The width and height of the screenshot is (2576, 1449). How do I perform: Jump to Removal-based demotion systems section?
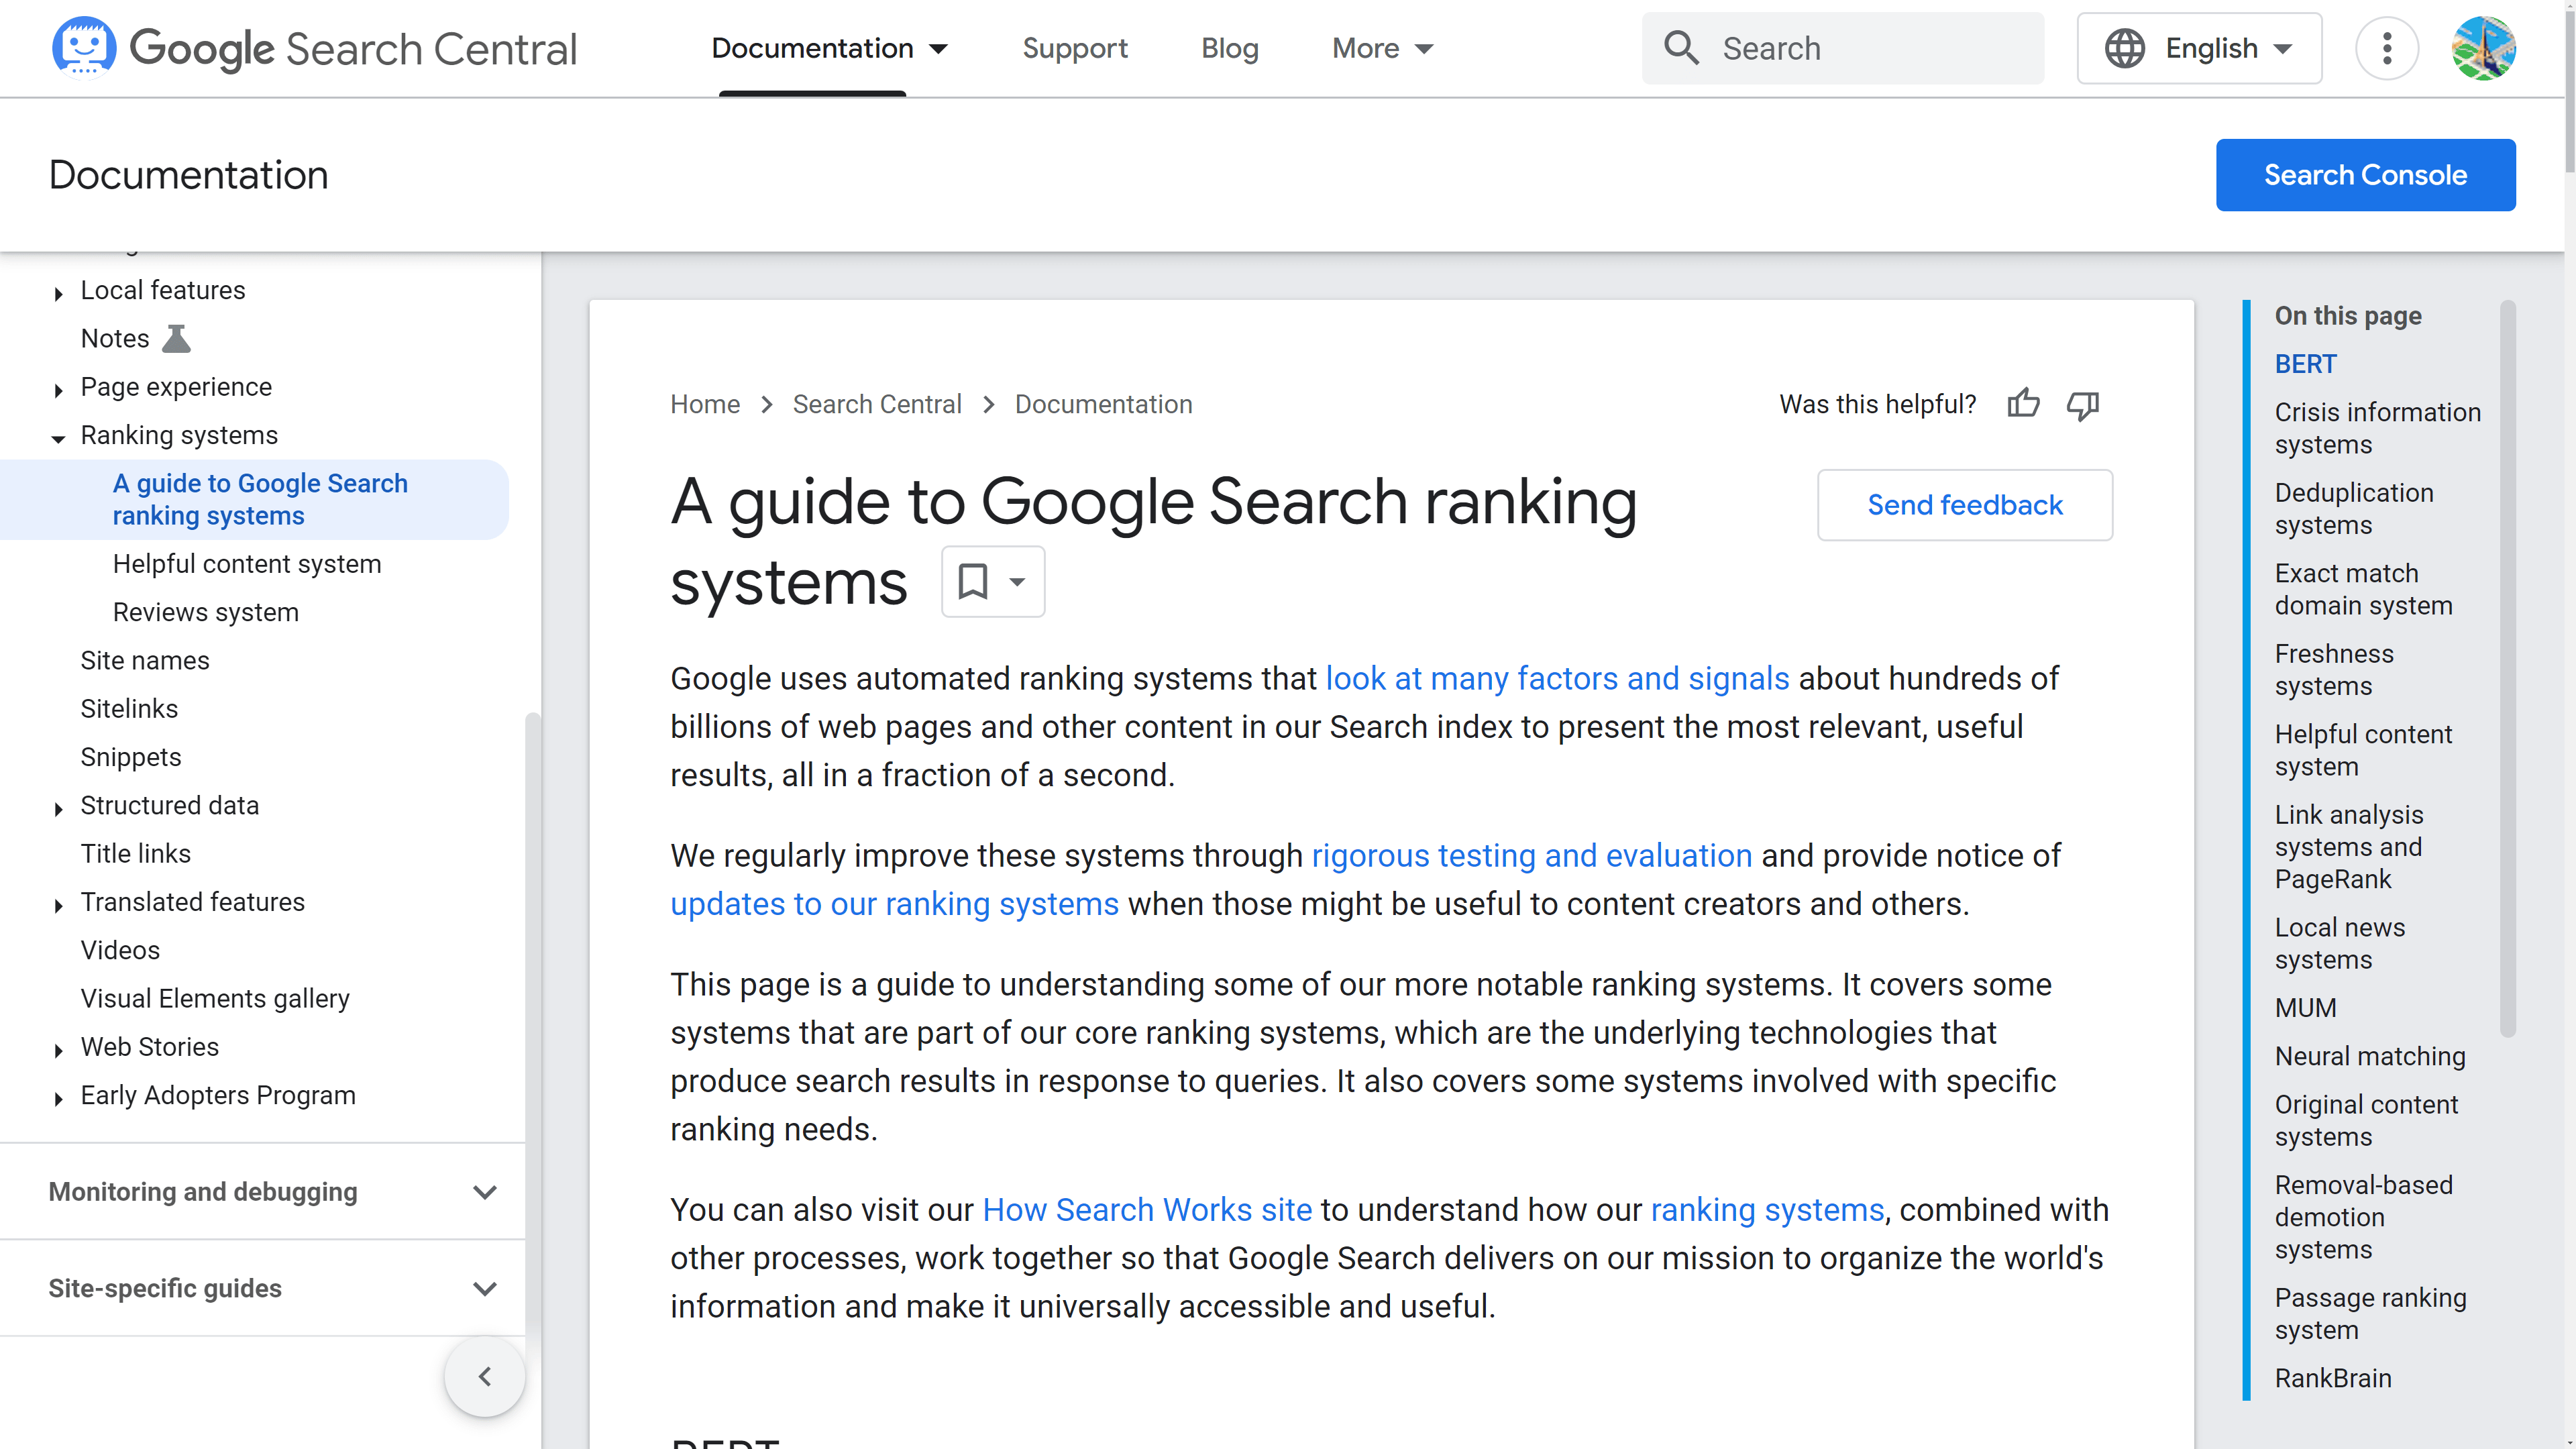pos(2363,1217)
